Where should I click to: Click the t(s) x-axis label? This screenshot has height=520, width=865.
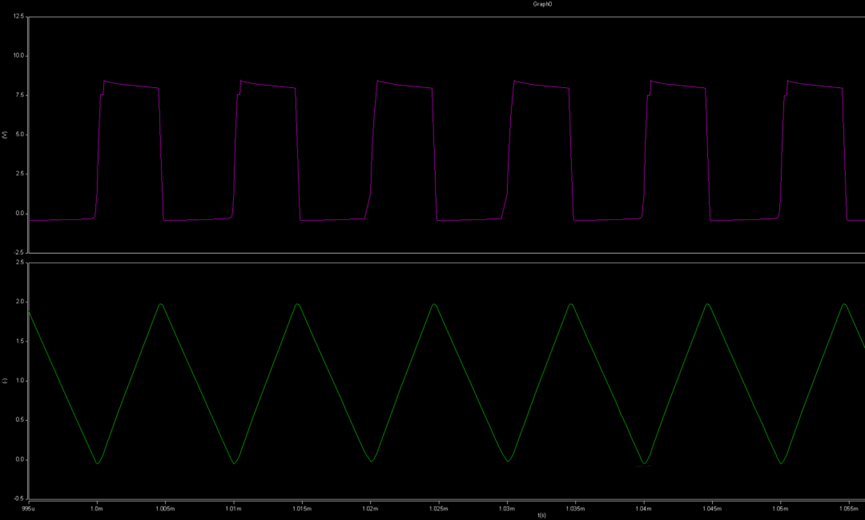click(541, 515)
